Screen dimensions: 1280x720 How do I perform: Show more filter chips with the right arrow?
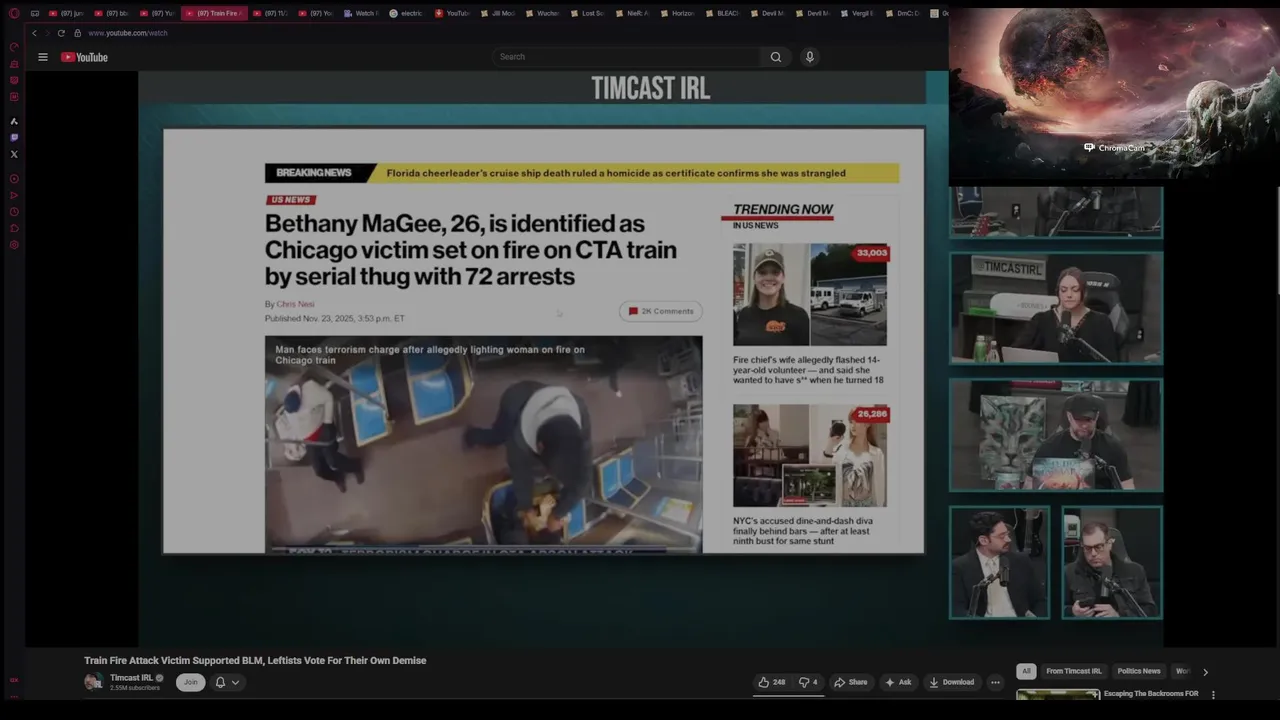(x=1205, y=672)
